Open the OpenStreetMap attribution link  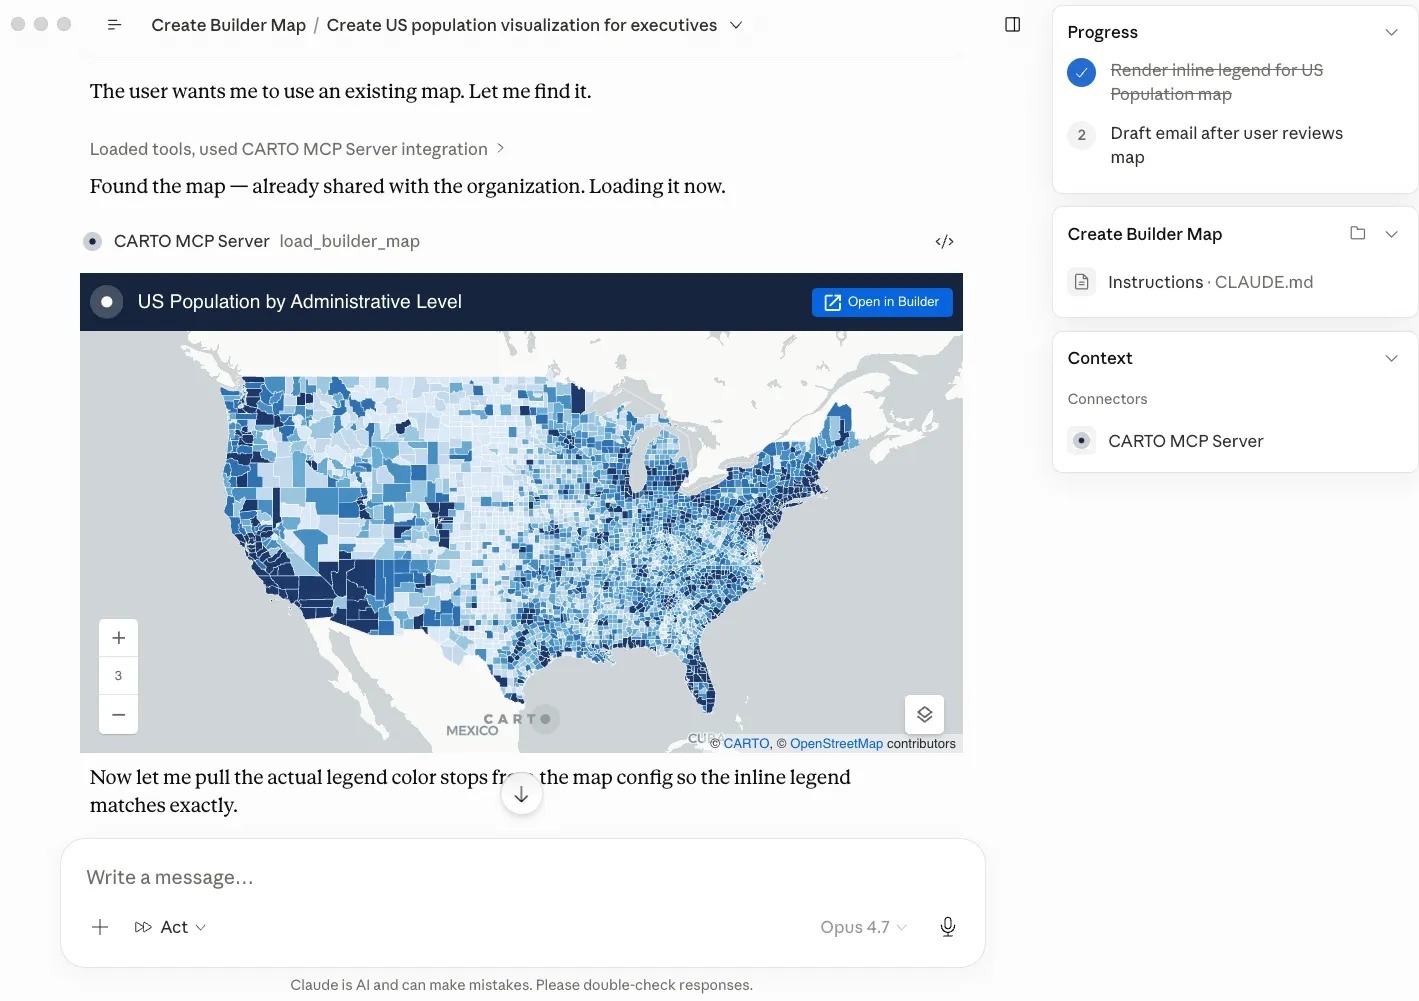pos(836,744)
